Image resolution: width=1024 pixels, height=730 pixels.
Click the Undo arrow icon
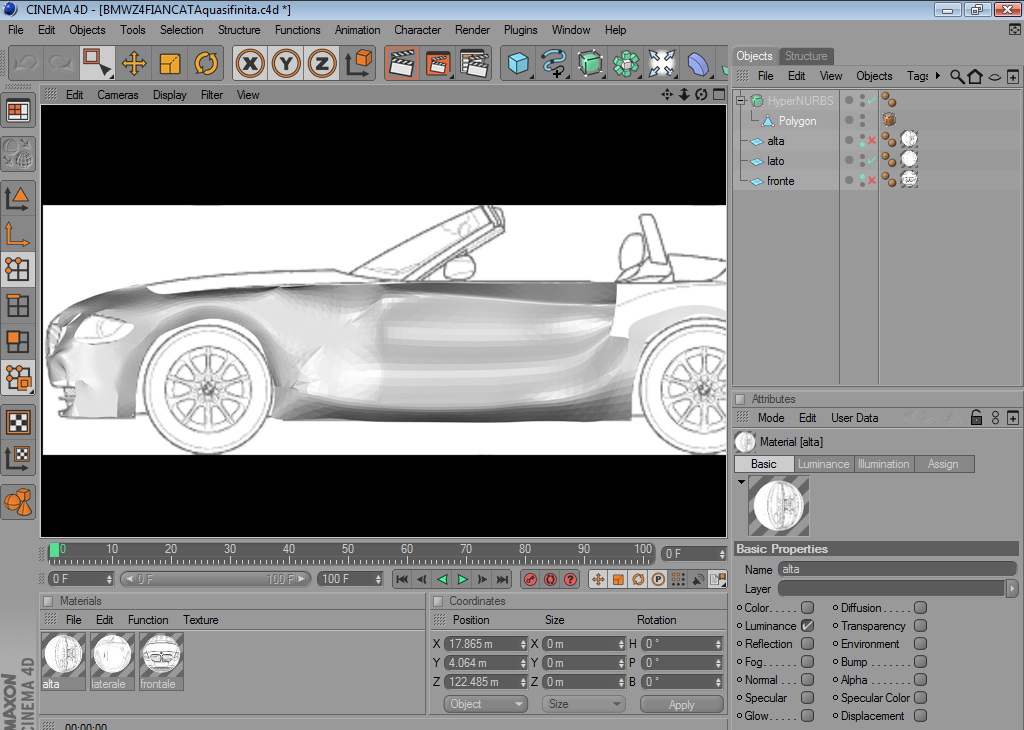(25, 64)
